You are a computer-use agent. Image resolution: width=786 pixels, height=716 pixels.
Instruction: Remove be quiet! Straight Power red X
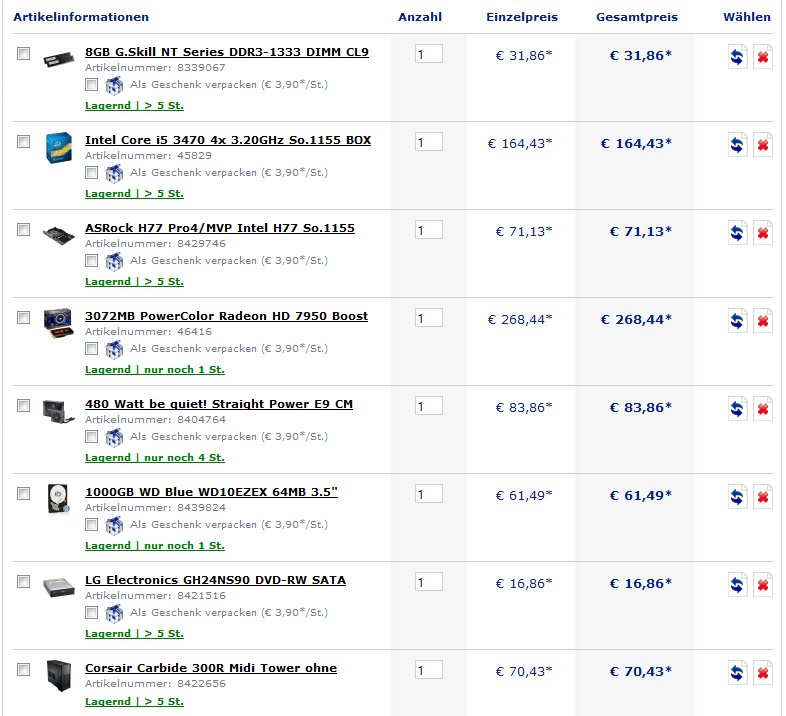pyautogui.click(x=762, y=409)
